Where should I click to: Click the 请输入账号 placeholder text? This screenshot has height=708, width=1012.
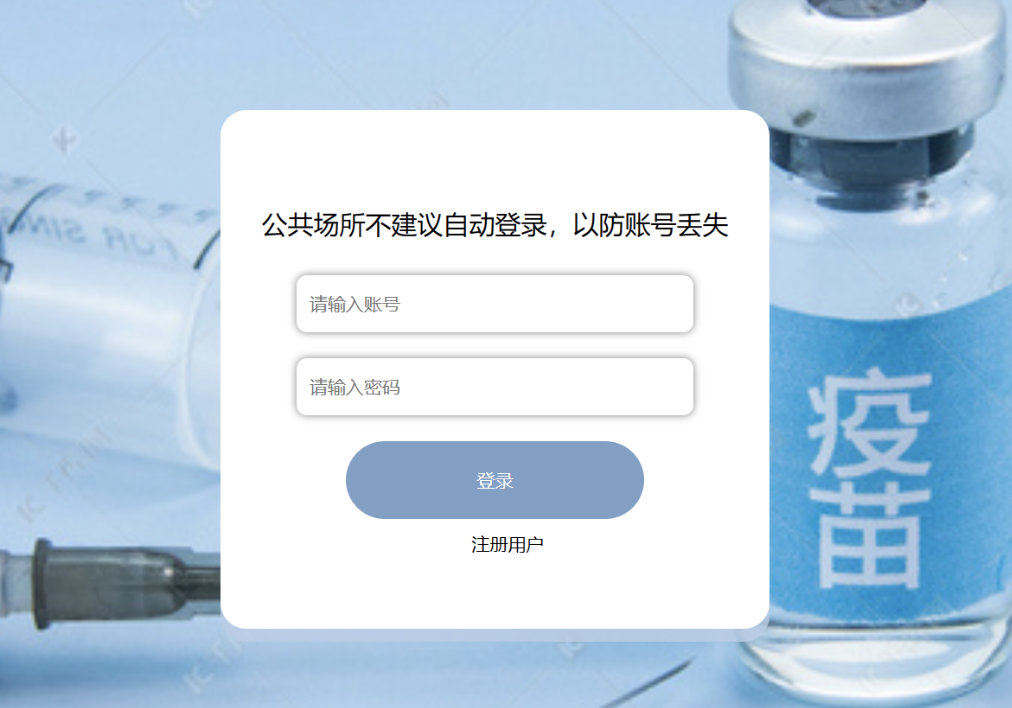click(x=354, y=304)
